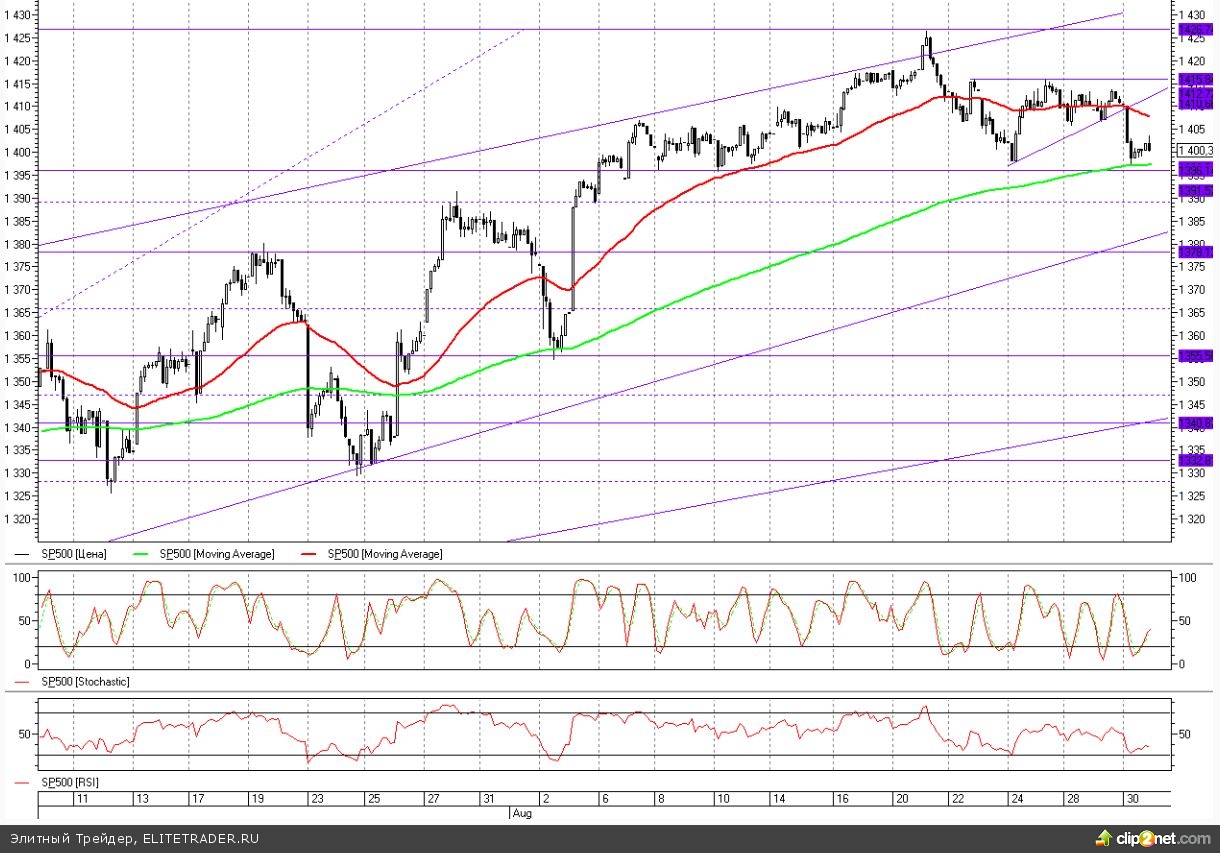Select the purple 1332.8 level price tag
This screenshot has height=853, width=1220.
pos(1196,460)
